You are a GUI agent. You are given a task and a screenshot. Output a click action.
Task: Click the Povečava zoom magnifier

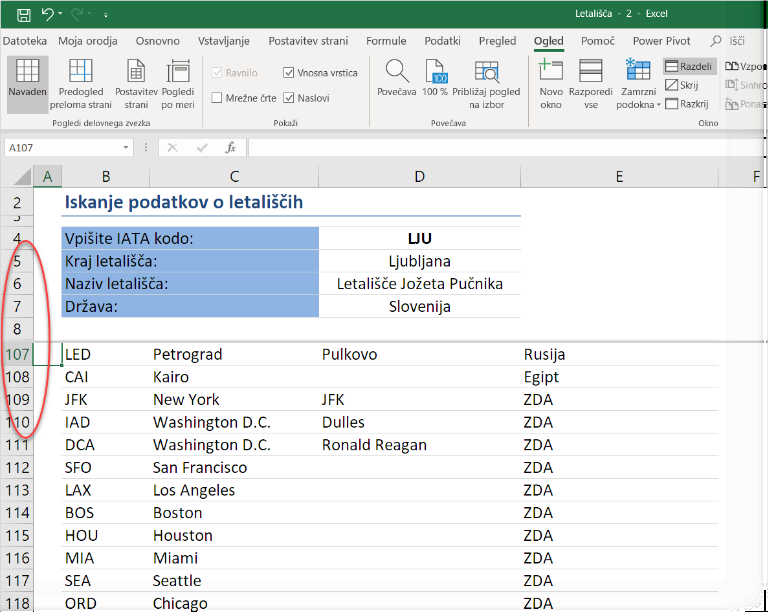[x=397, y=78]
